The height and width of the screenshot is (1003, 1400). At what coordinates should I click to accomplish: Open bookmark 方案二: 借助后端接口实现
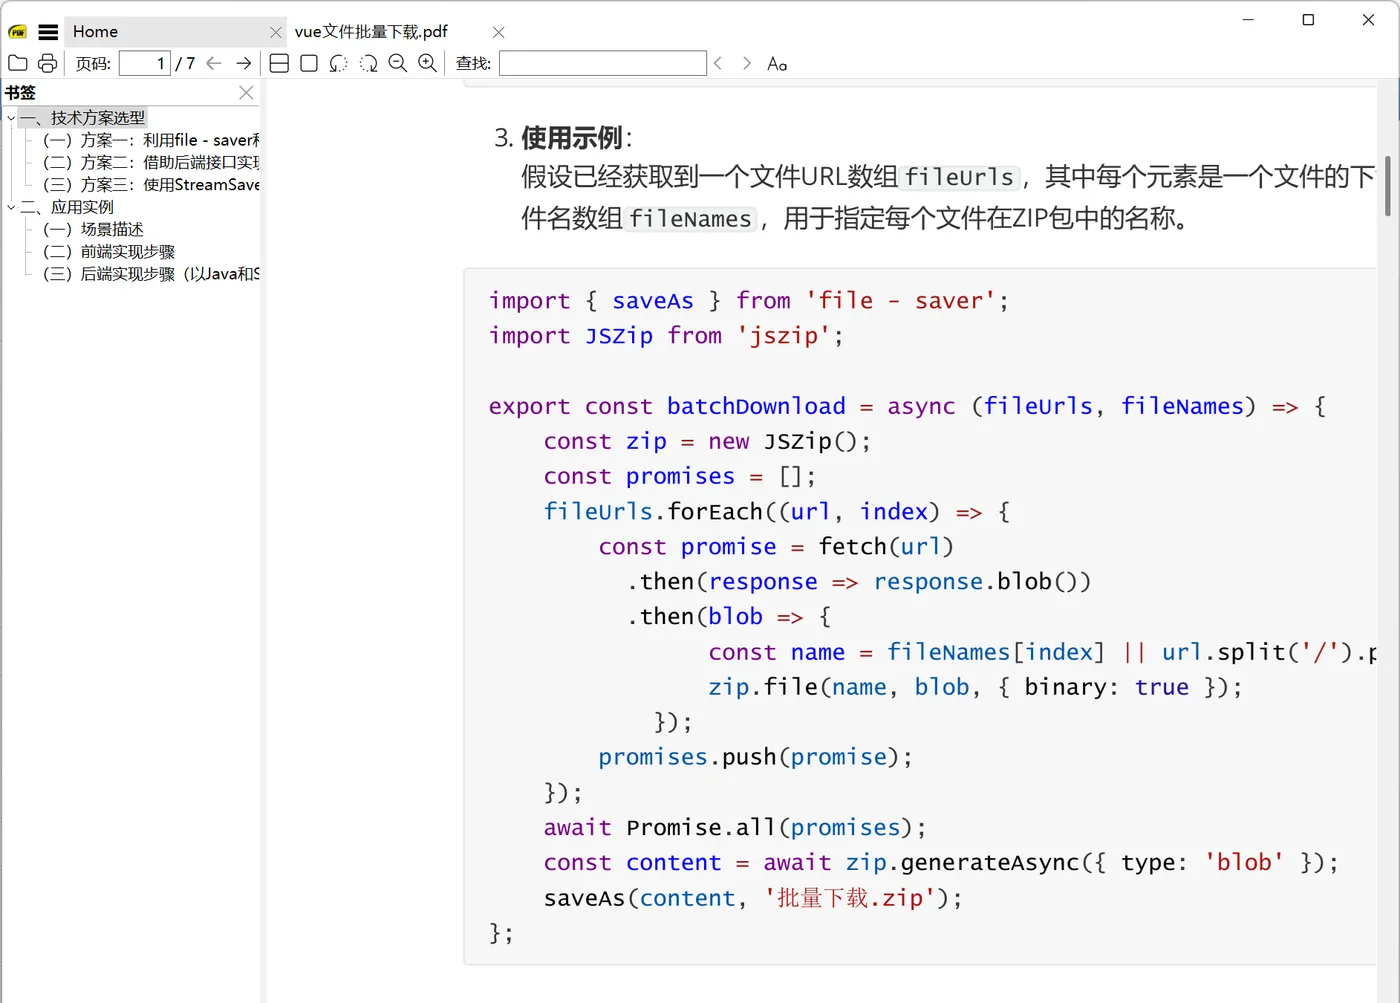tap(151, 162)
